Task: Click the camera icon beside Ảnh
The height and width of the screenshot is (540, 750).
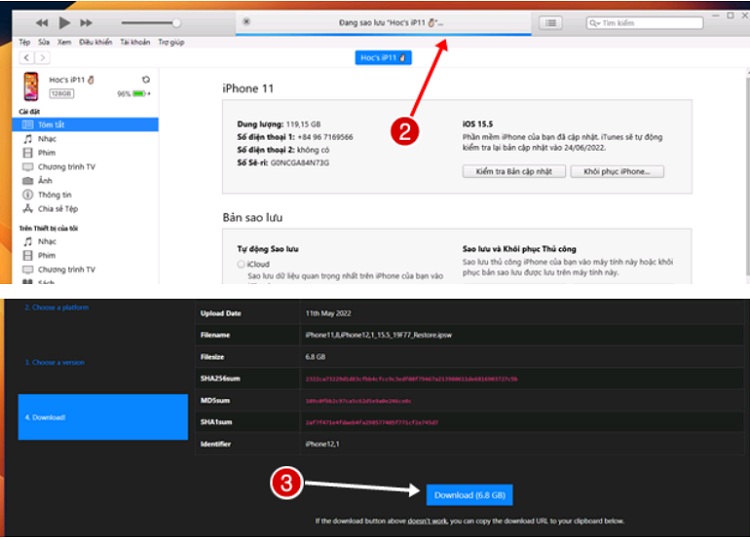Action: tap(28, 181)
